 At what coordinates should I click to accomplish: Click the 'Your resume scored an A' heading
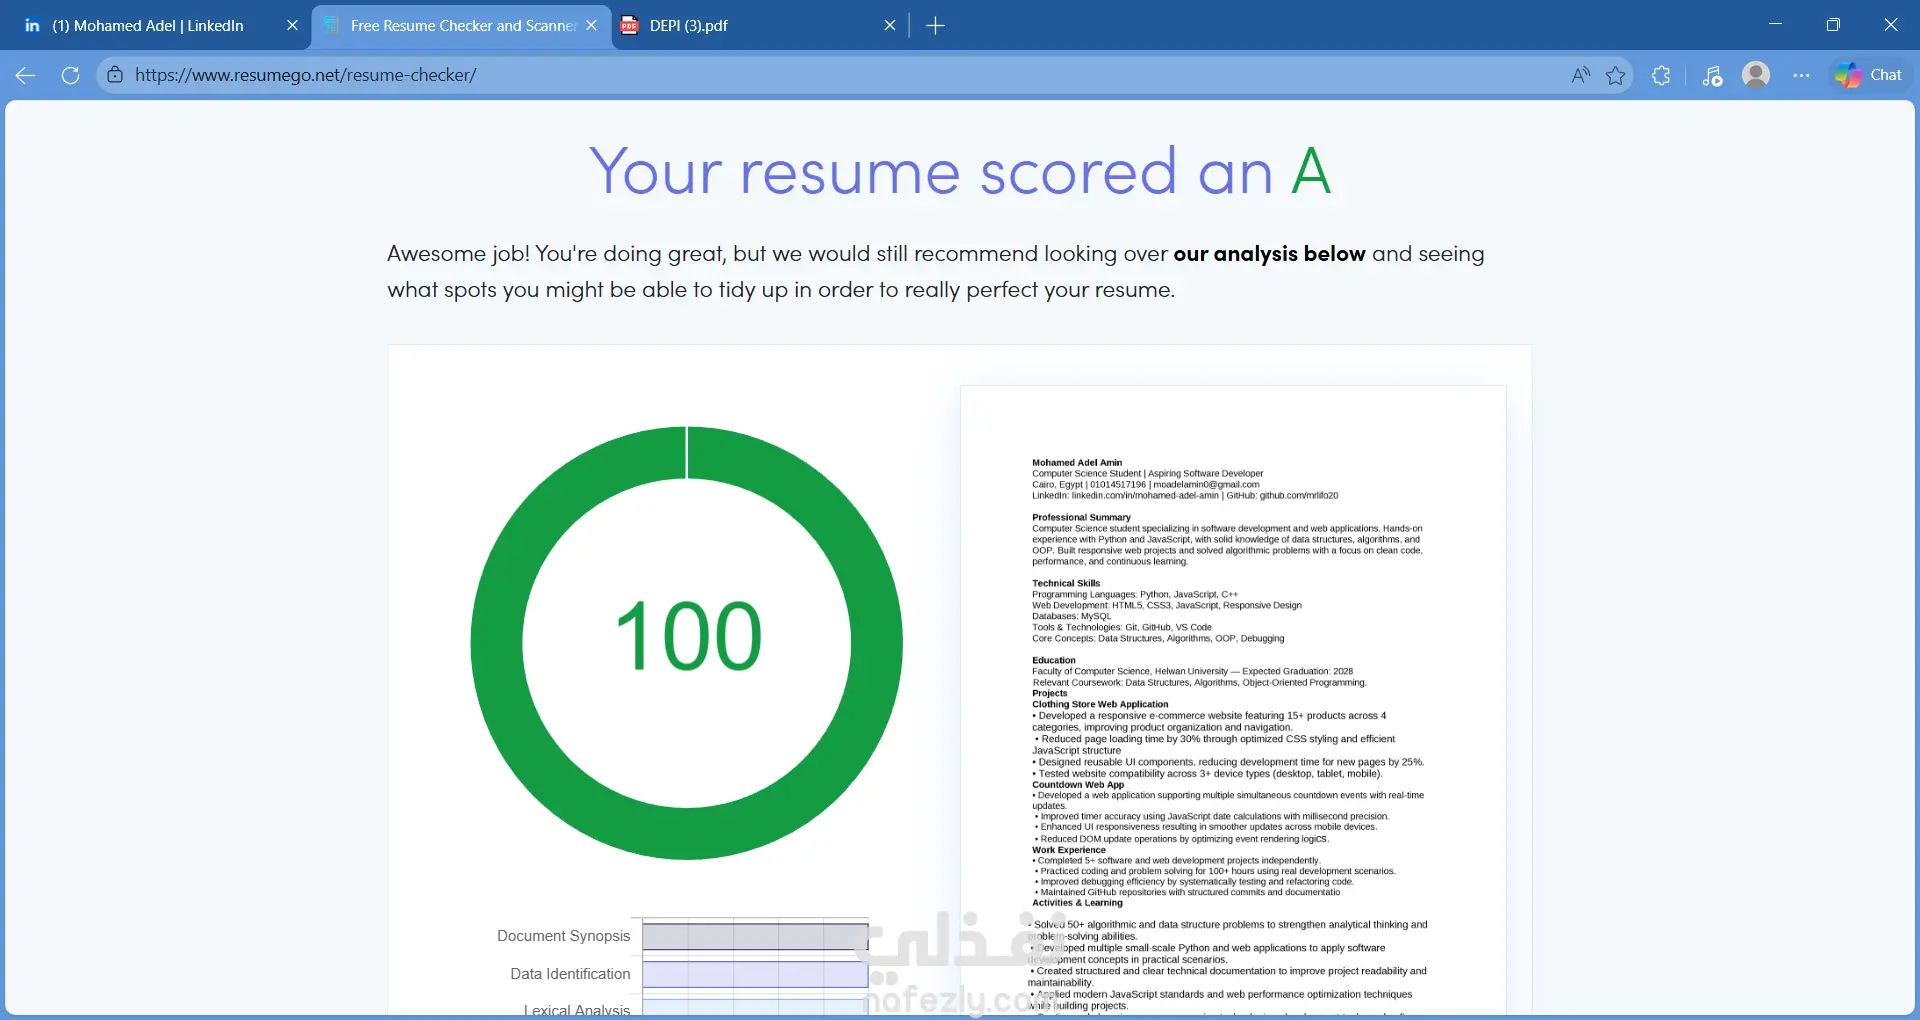tap(960, 172)
